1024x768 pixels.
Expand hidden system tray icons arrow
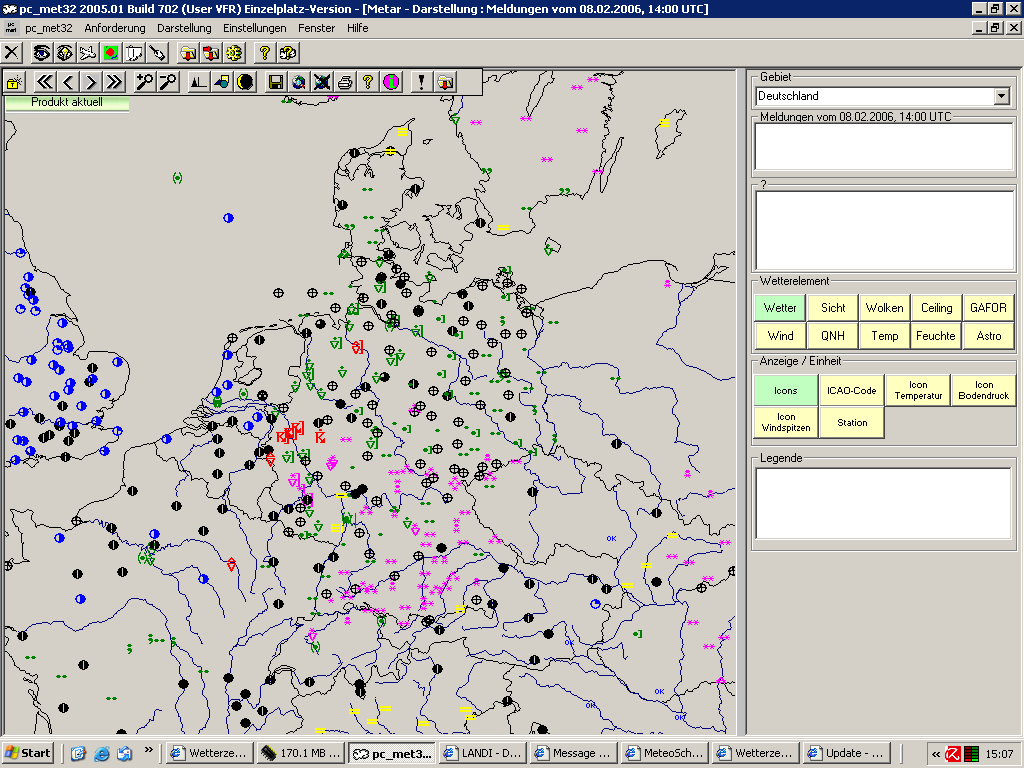[936, 753]
